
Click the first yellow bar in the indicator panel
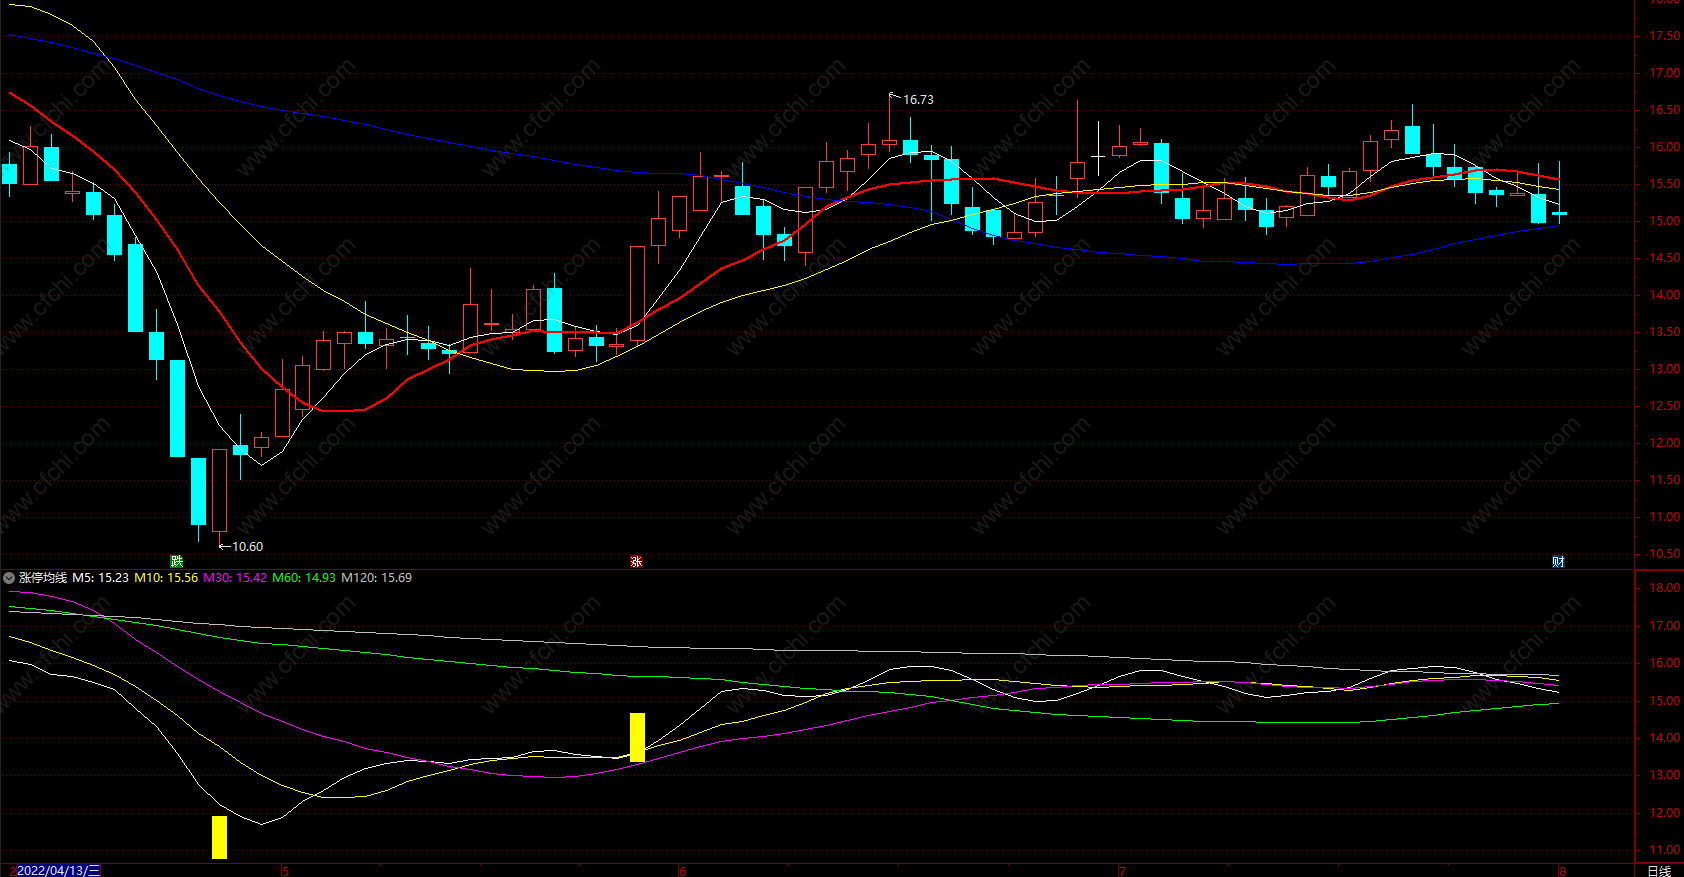pyautogui.click(x=219, y=837)
